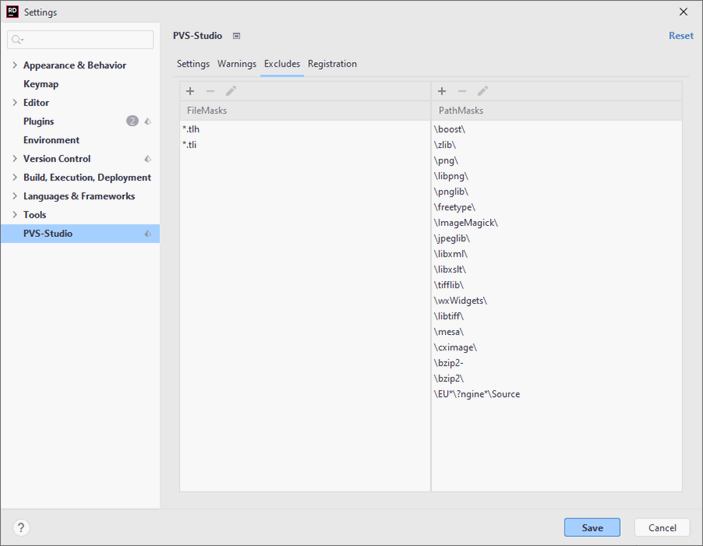
Task: Expand the Editor settings group
Action: (x=14, y=103)
